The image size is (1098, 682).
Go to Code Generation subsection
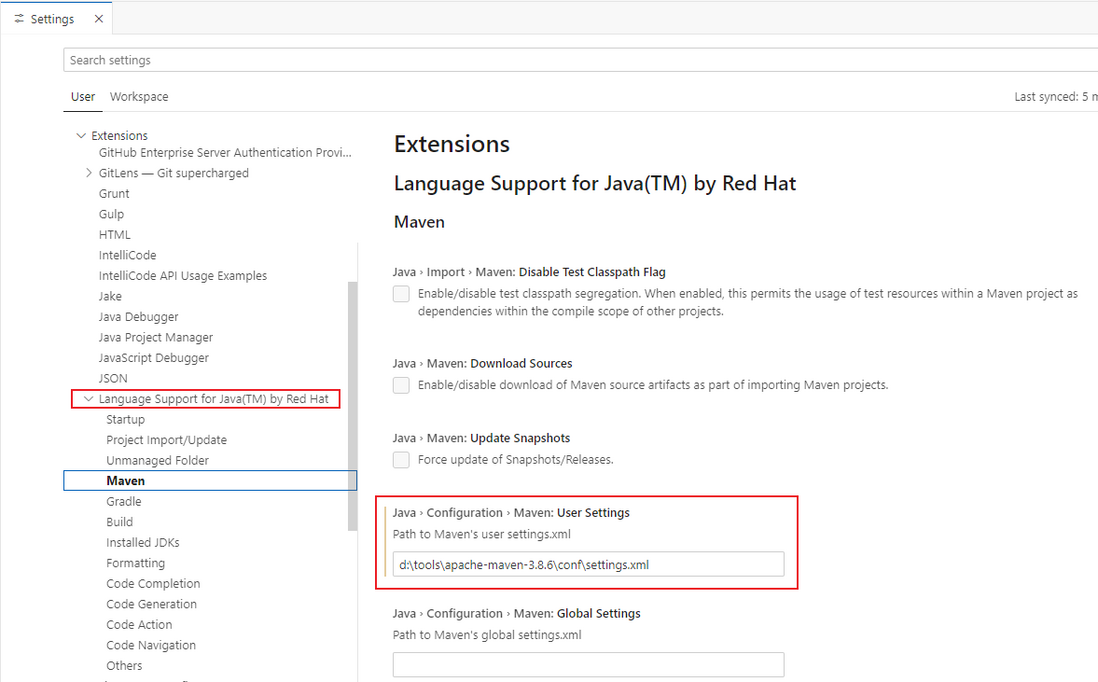(x=151, y=604)
